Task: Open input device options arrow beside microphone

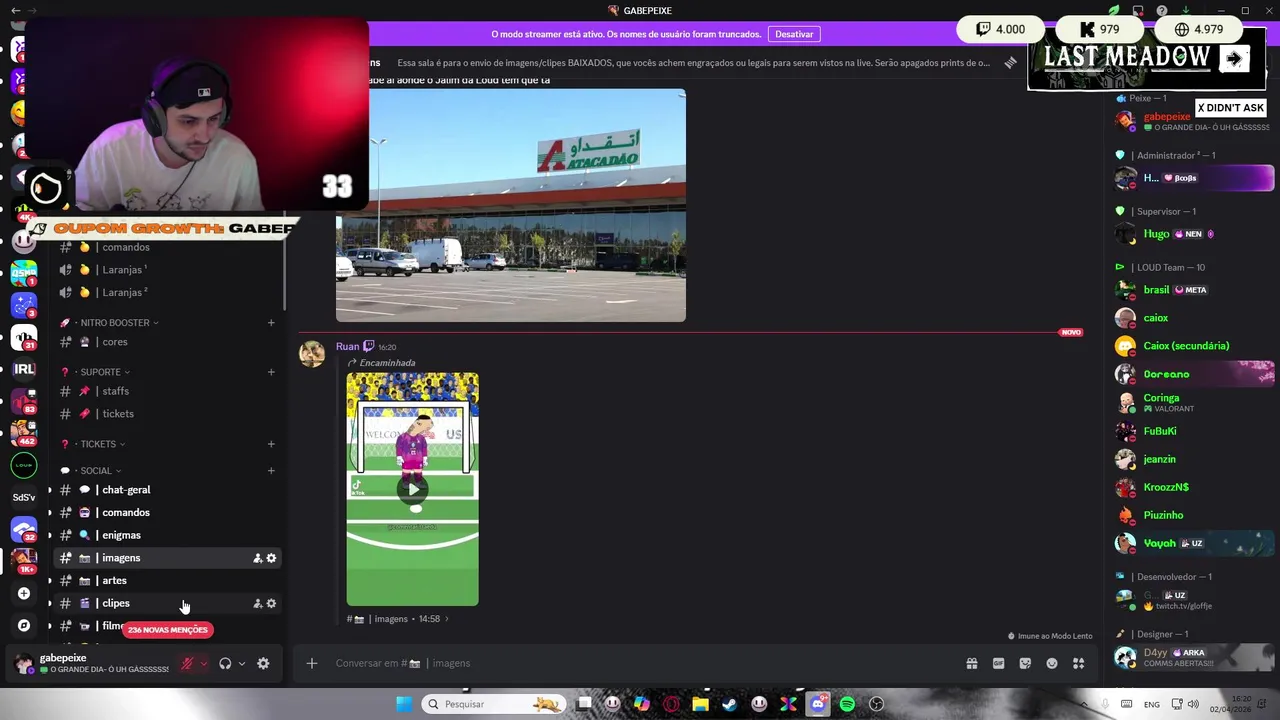Action: pyautogui.click(x=204, y=664)
